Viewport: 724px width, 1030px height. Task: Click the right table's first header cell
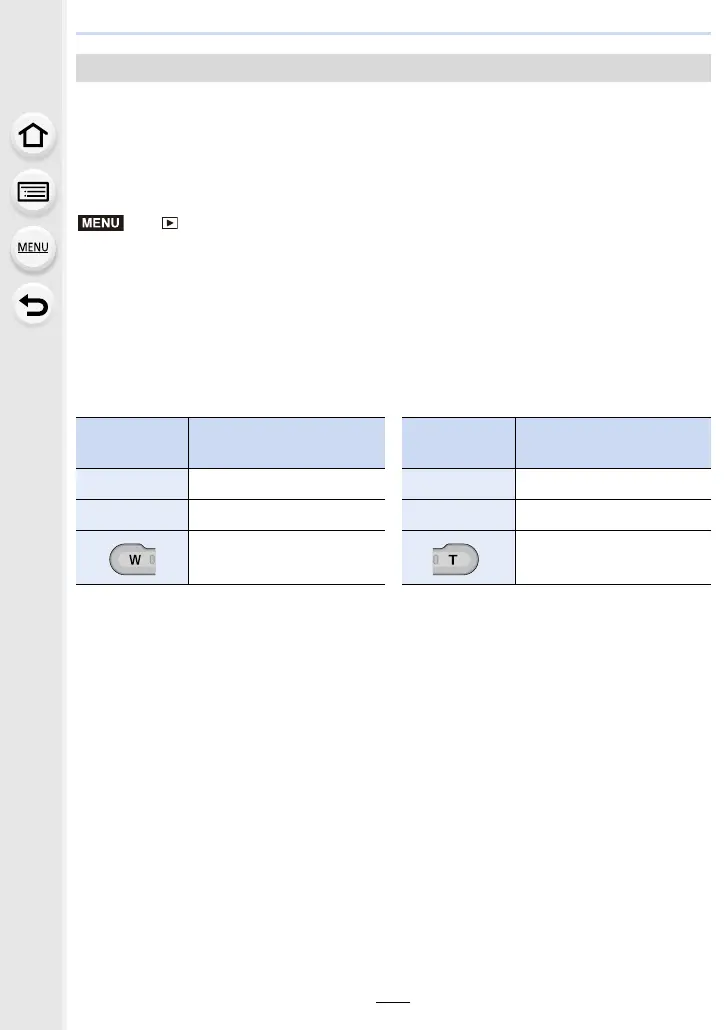click(459, 443)
